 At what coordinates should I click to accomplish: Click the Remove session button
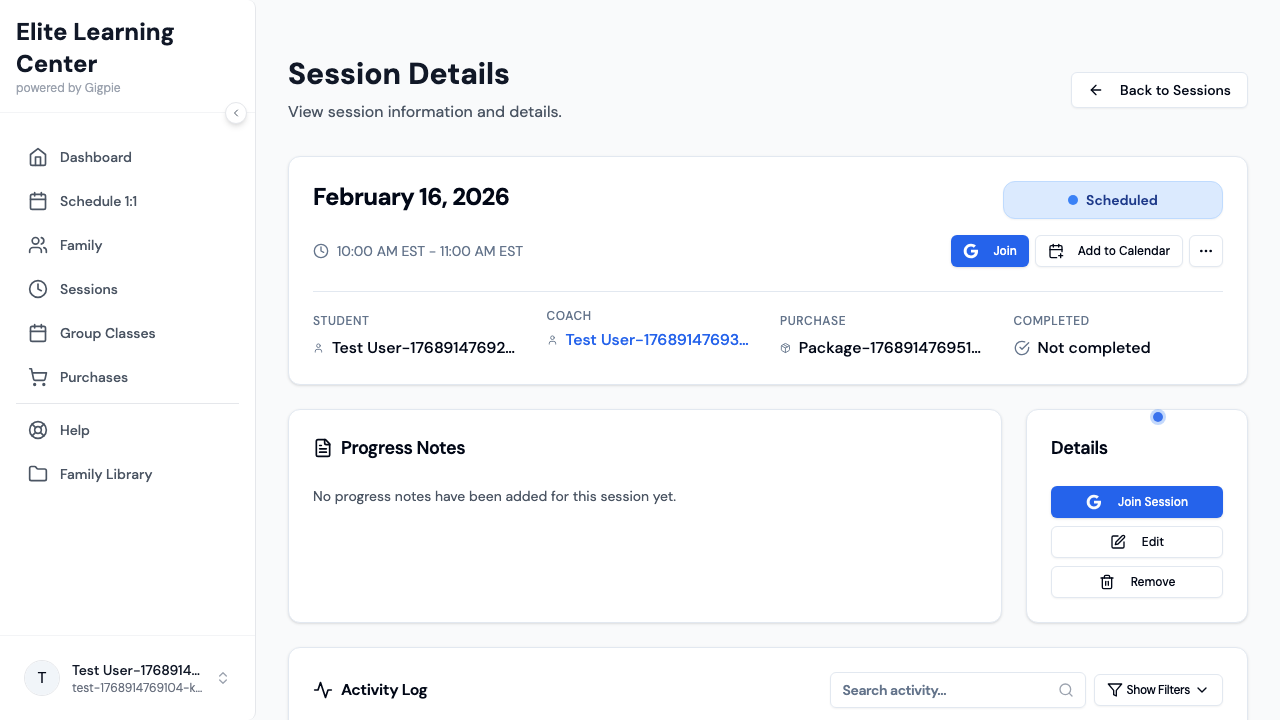[1136, 582]
